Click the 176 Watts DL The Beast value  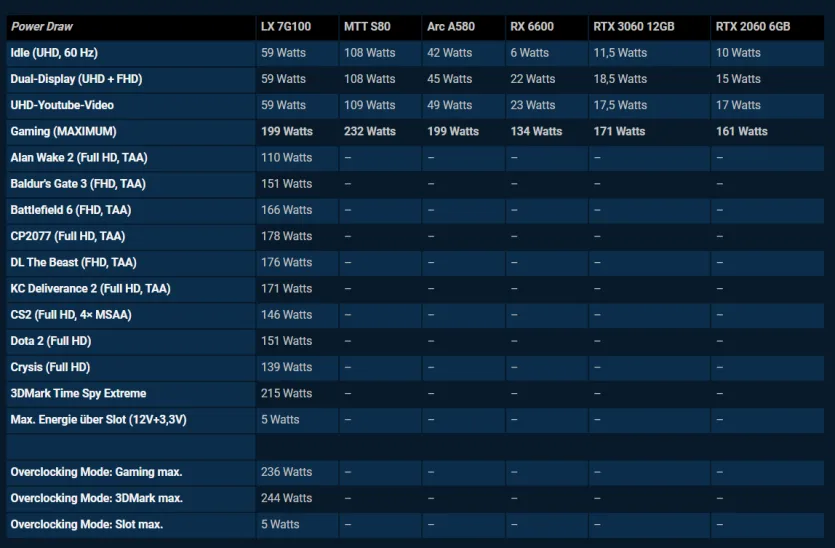(x=286, y=262)
